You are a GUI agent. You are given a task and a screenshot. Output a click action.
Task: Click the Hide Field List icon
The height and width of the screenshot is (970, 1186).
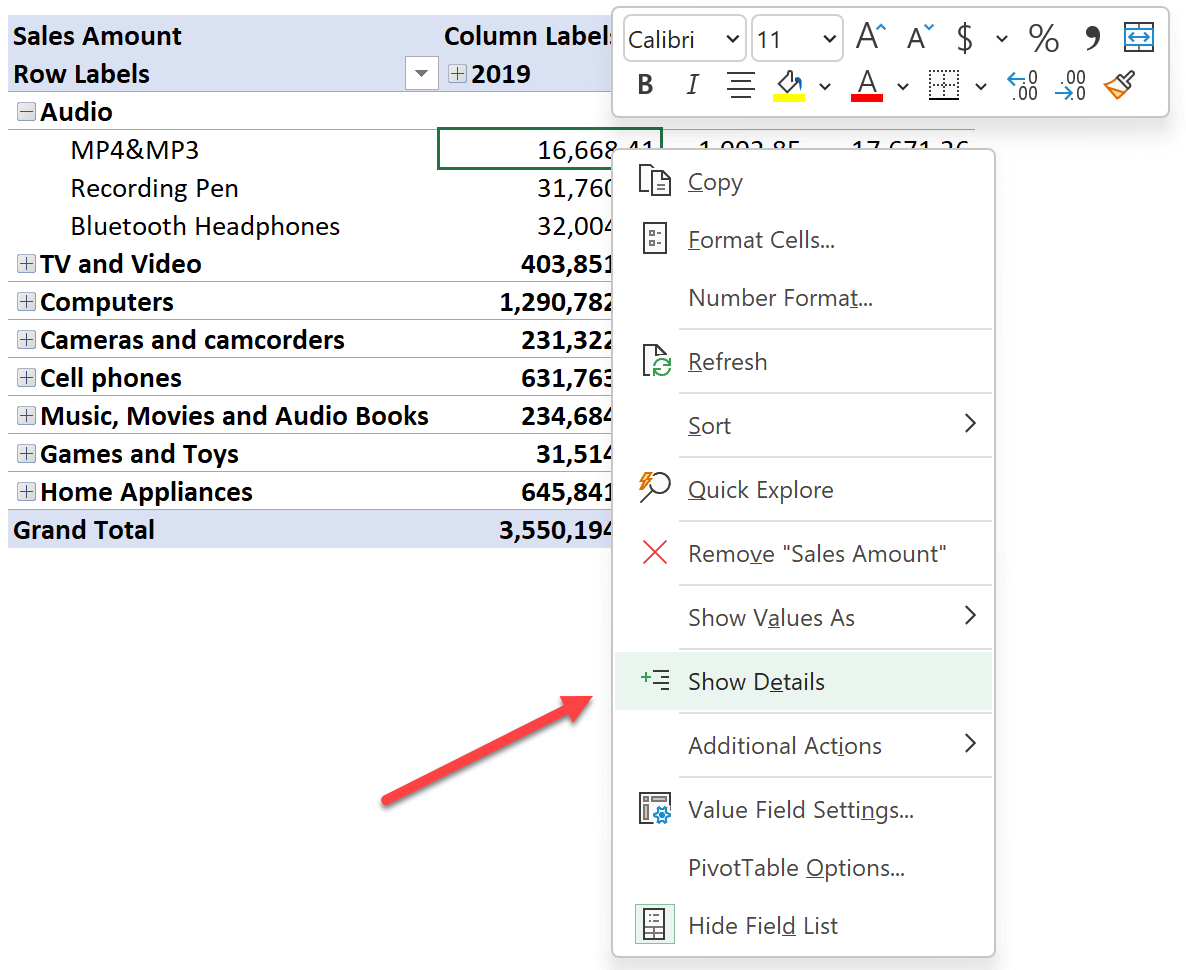655,924
